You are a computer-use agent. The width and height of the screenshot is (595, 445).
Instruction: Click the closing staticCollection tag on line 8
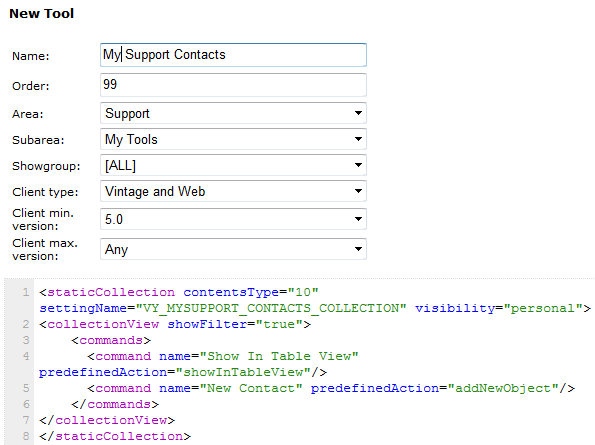[x=115, y=436]
